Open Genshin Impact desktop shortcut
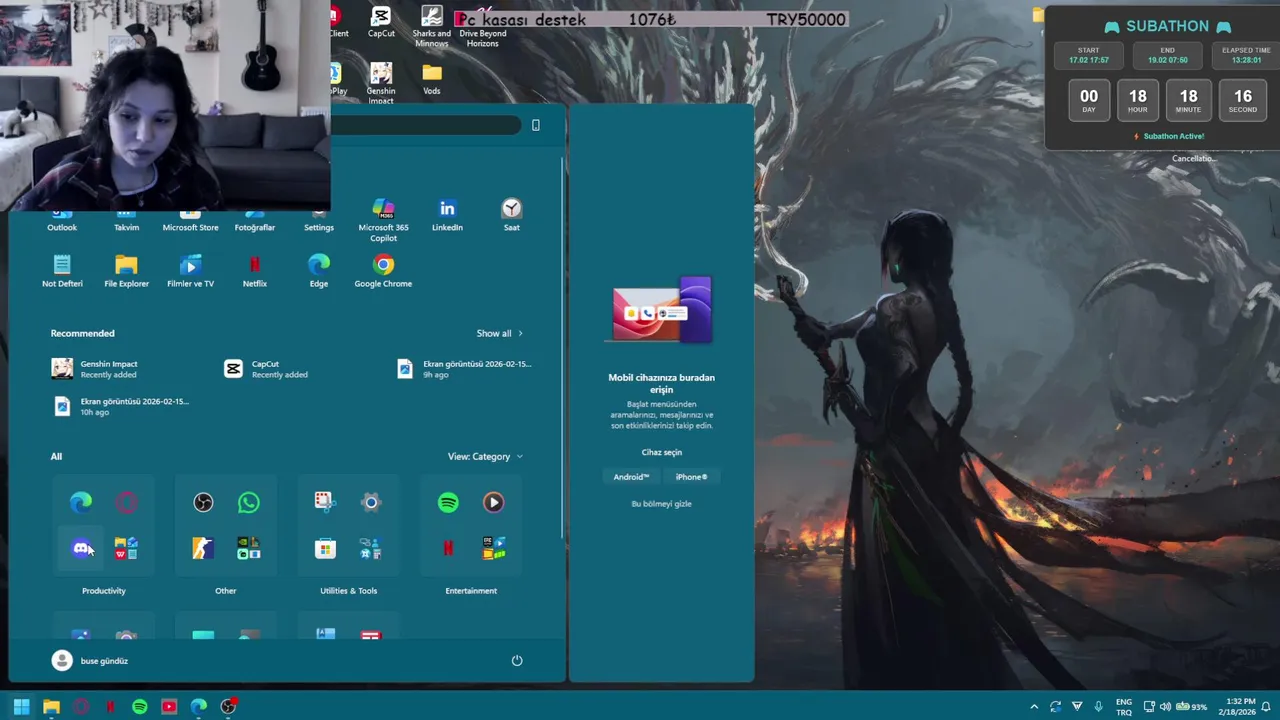The height and width of the screenshot is (720, 1280). click(381, 84)
